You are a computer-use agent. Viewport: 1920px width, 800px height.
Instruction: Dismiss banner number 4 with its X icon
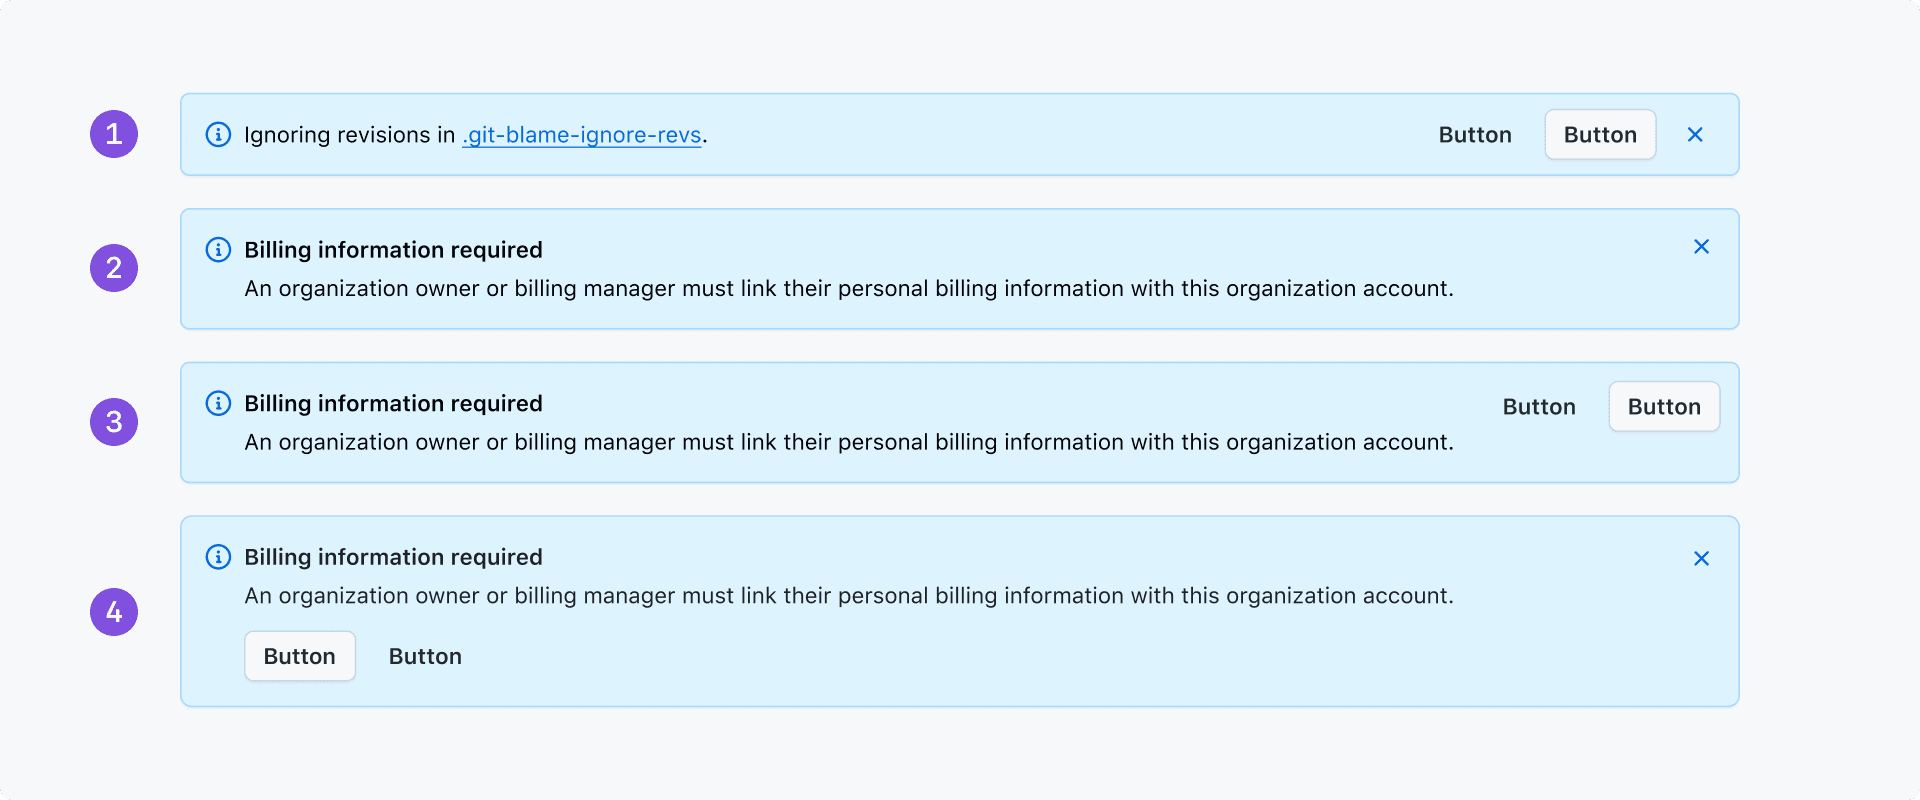1701,559
